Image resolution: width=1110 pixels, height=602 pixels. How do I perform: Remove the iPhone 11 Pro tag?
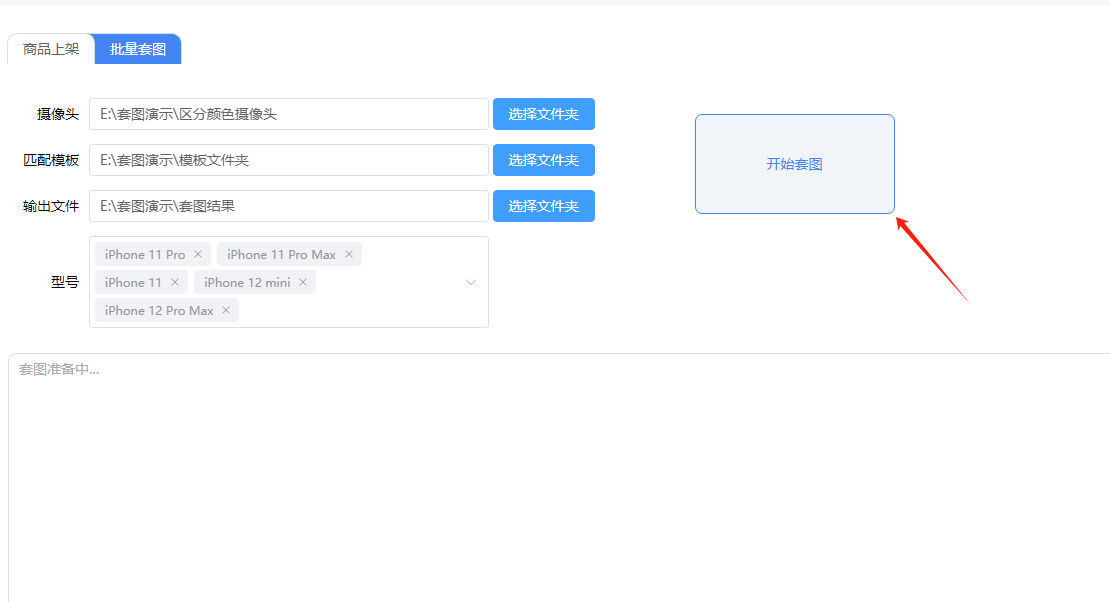coord(198,254)
